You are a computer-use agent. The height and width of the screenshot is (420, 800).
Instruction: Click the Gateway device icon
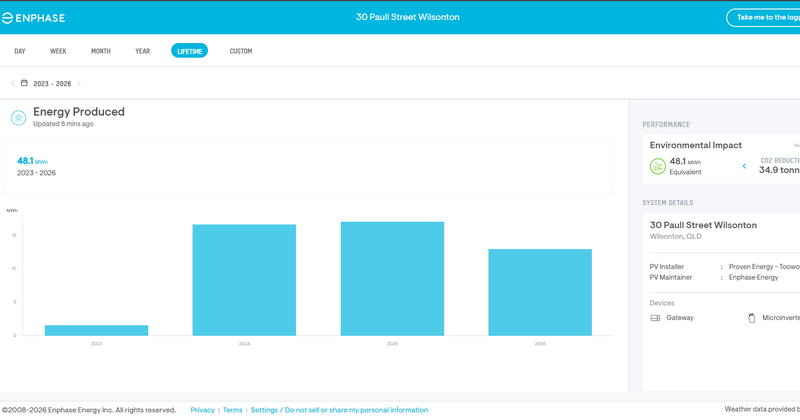coord(655,318)
